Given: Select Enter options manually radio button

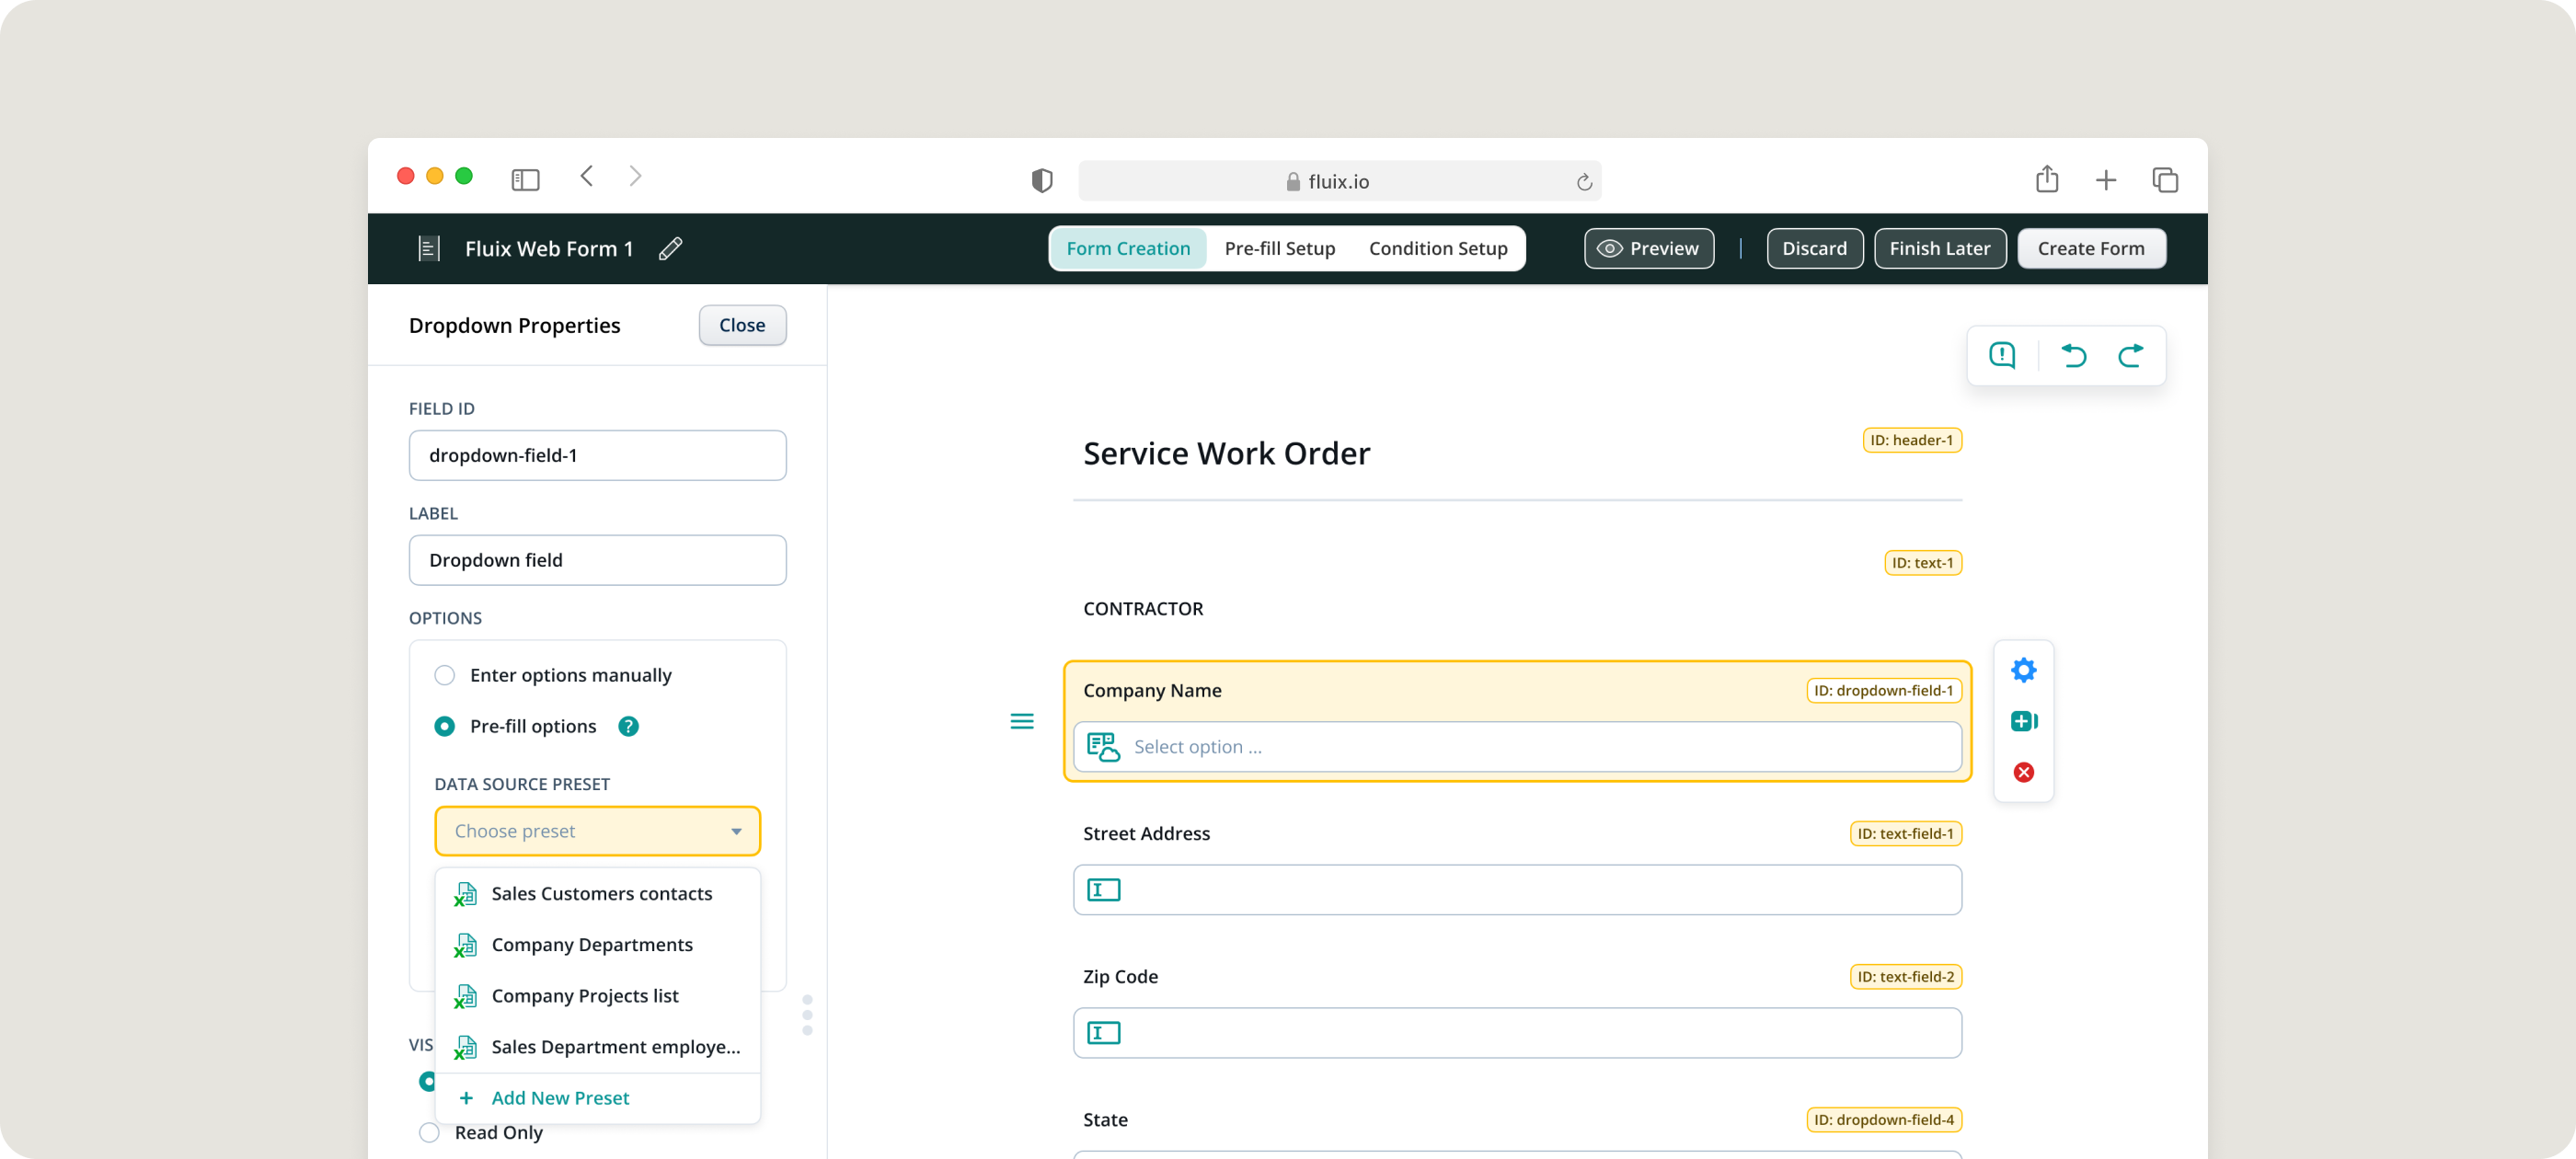Looking at the screenshot, I should [445, 675].
